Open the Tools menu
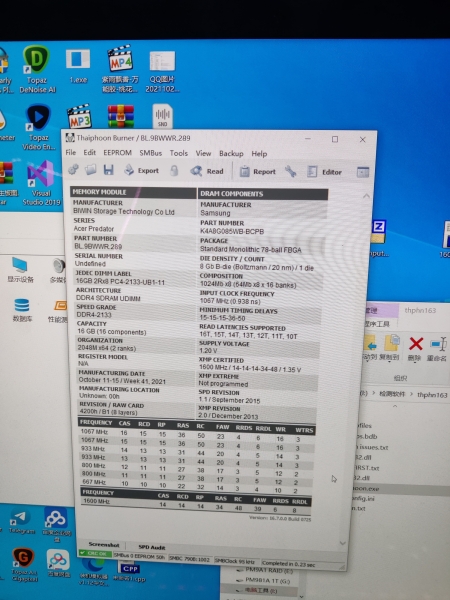 point(179,153)
